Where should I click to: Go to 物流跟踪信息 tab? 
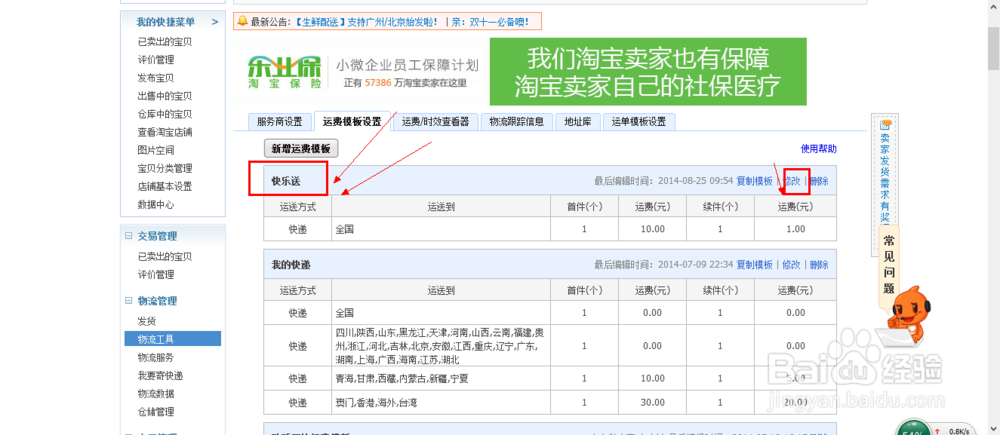coord(517,122)
